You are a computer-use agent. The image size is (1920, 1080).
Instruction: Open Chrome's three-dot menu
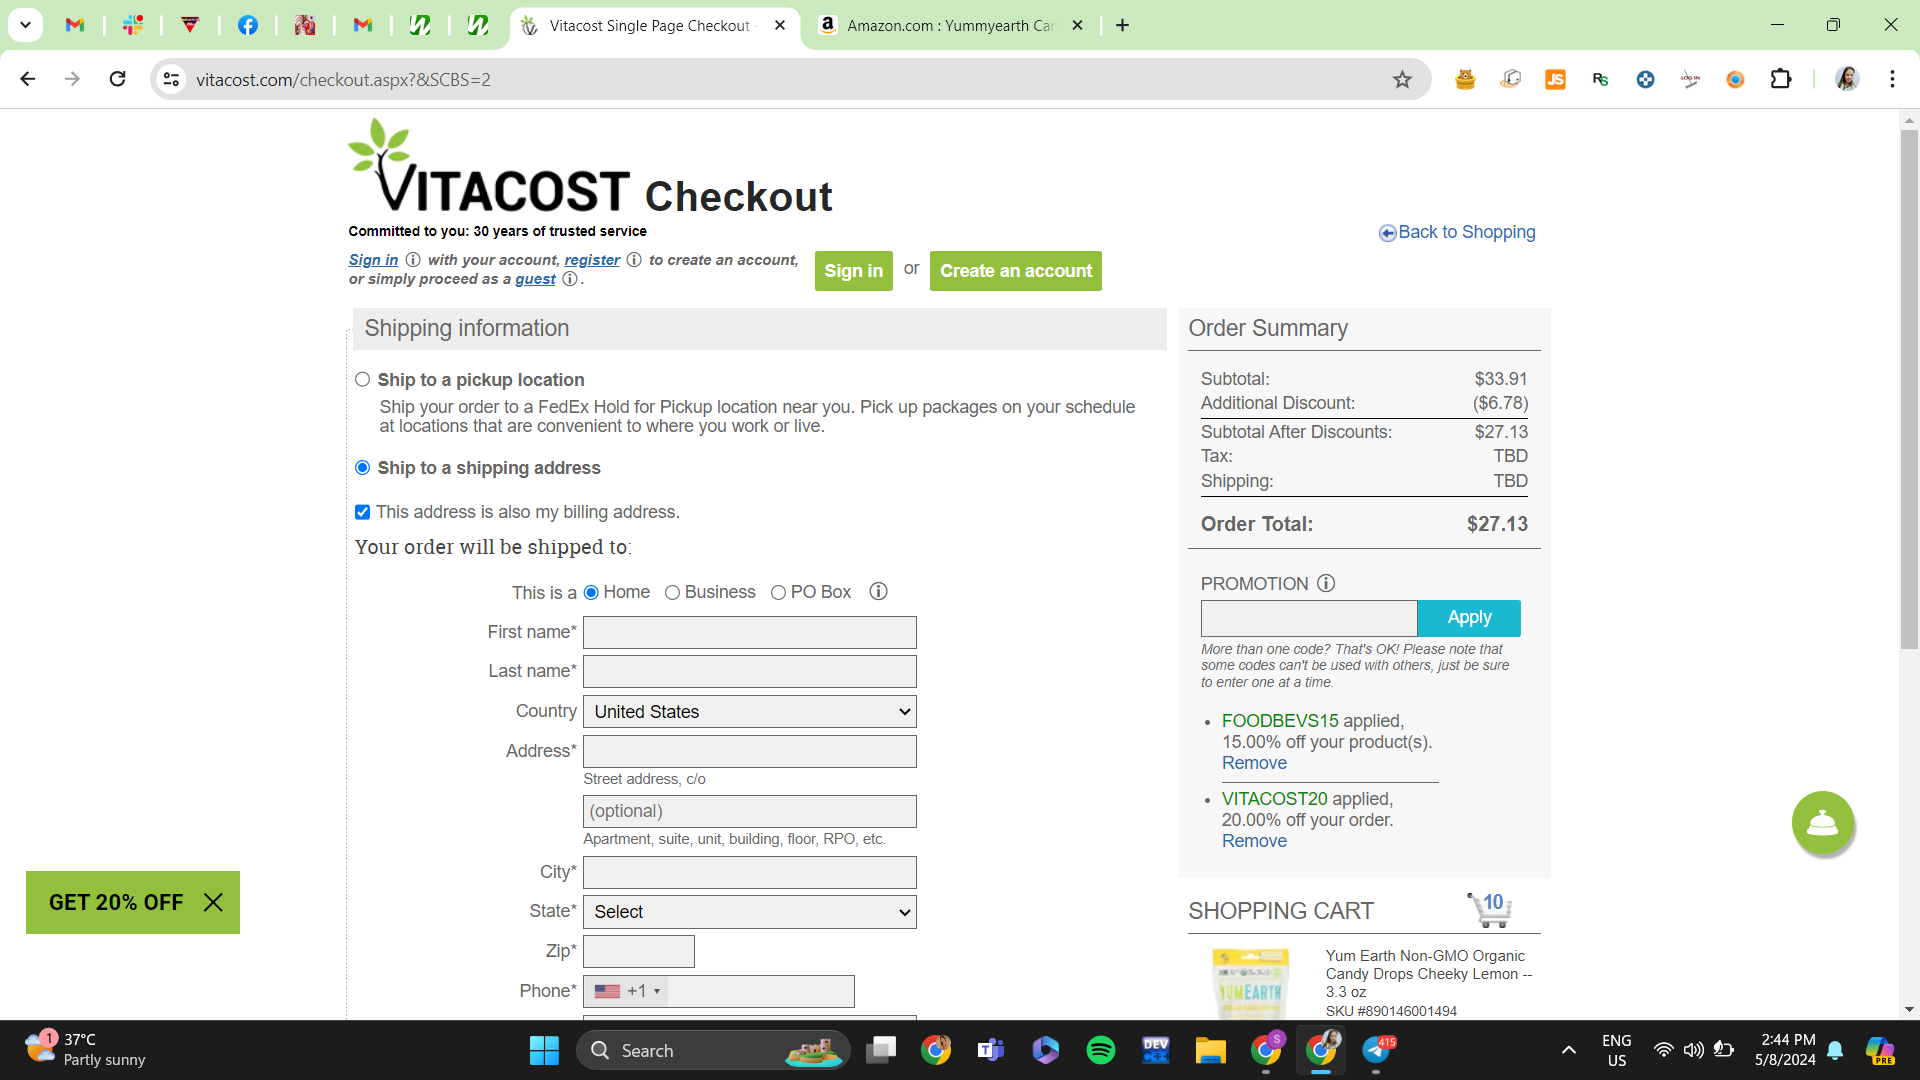[x=1892, y=79]
